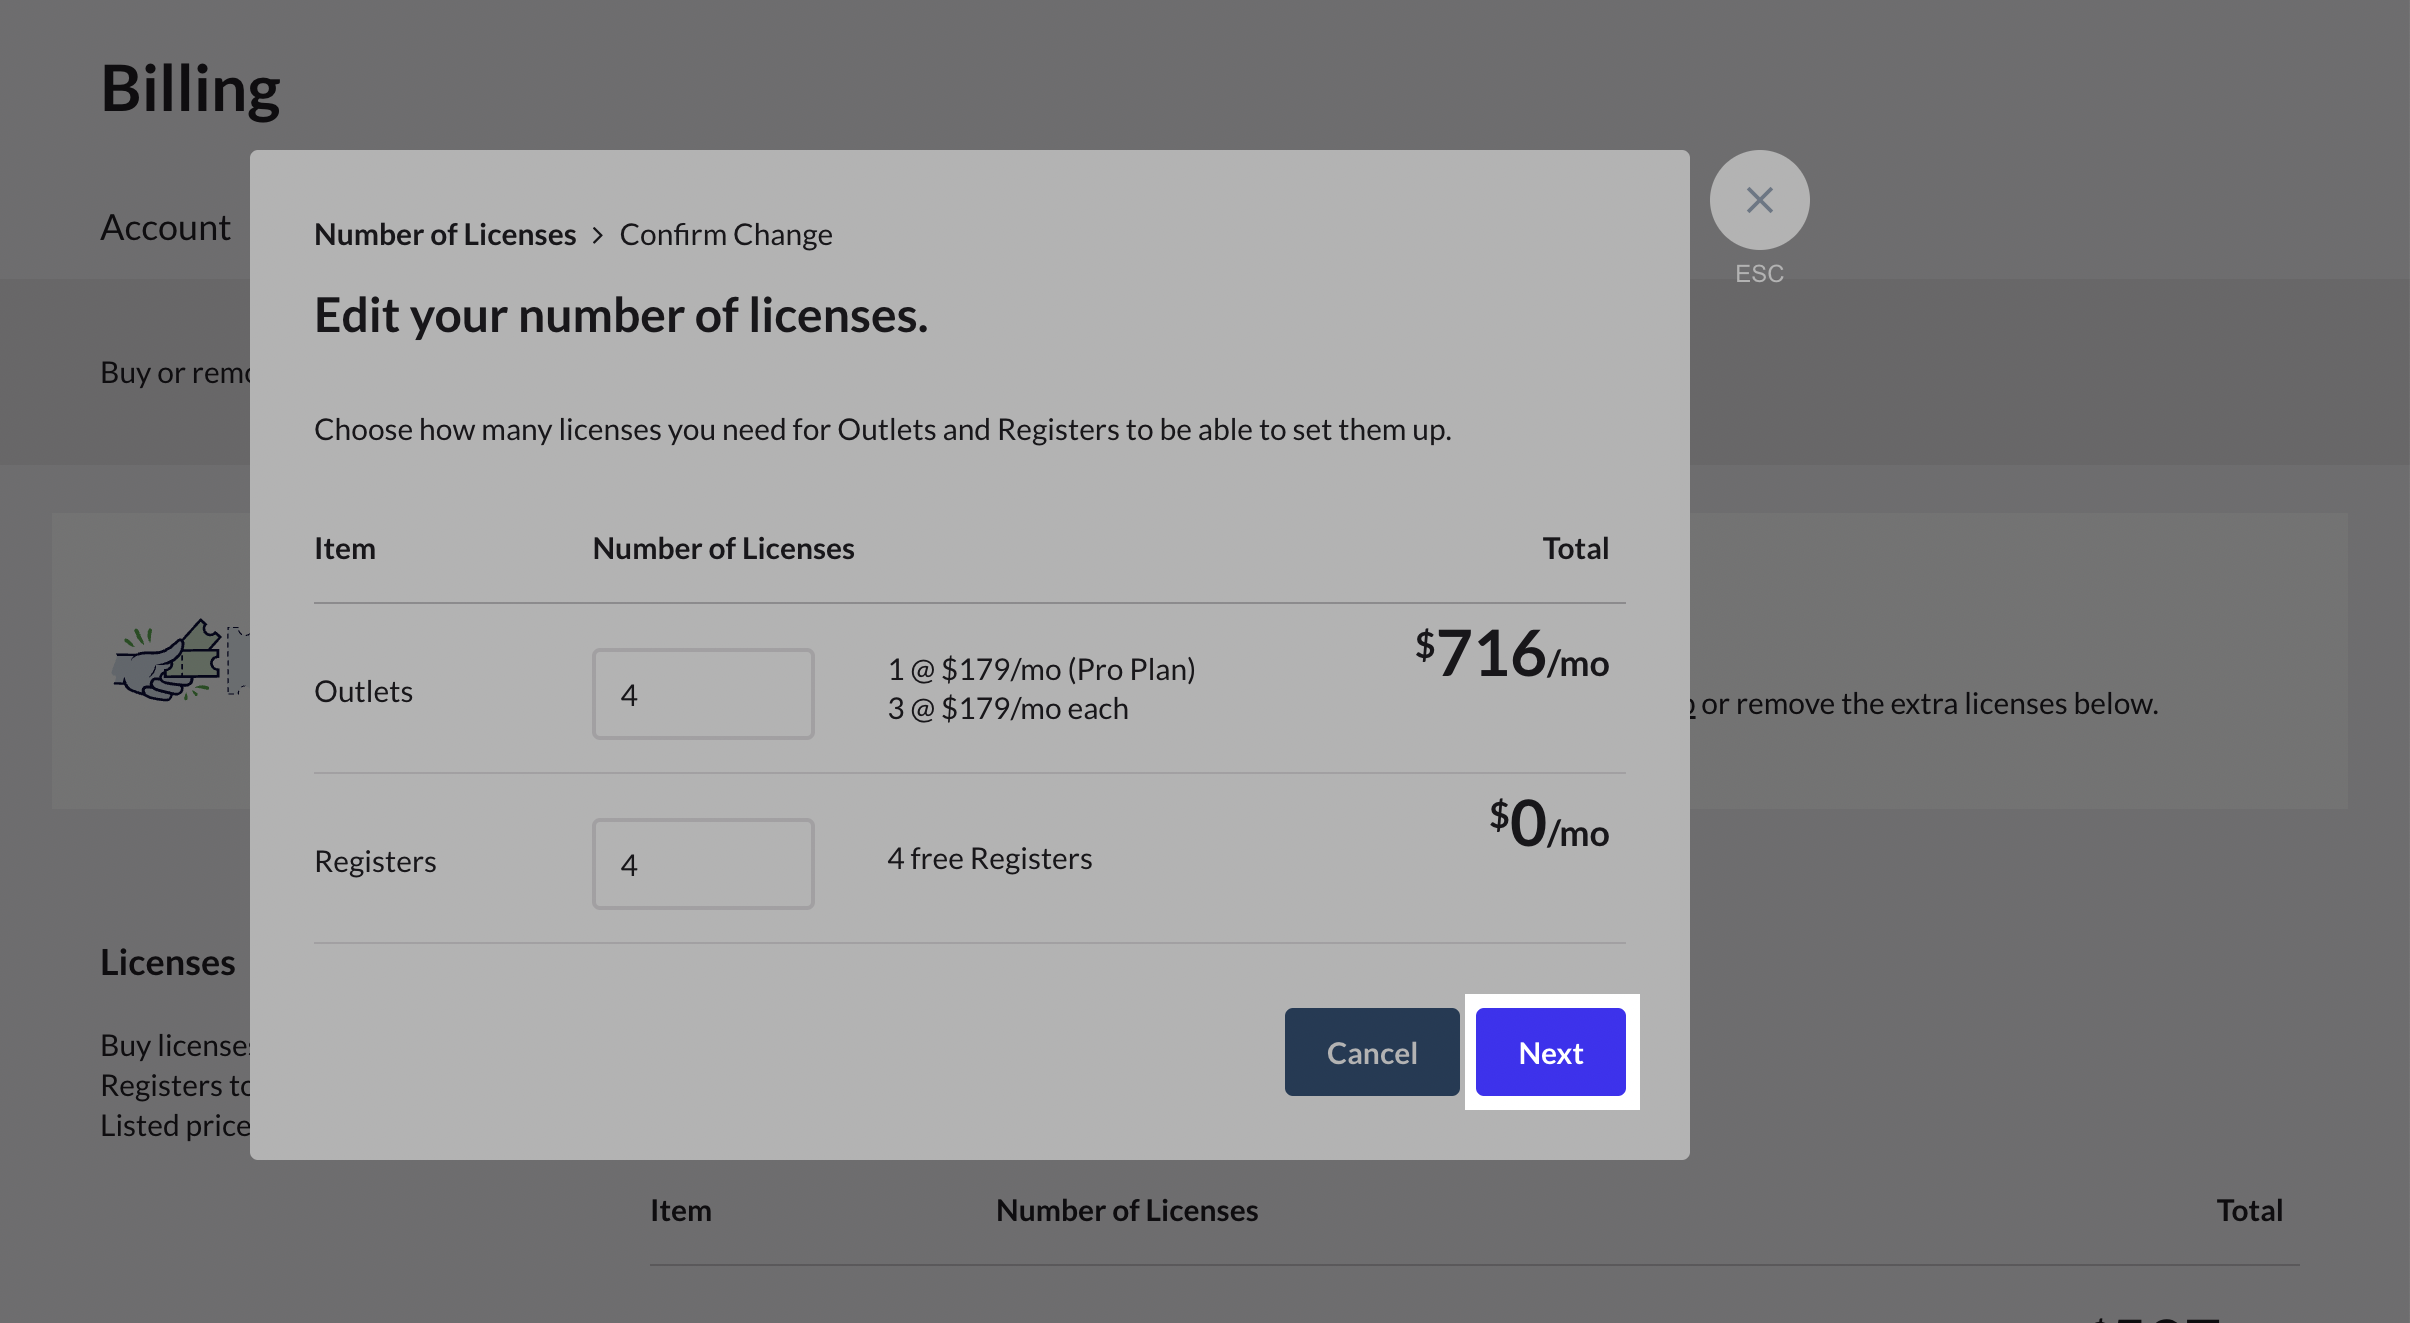The image size is (2410, 1323).
Task: Click the $716/mo Outlets total
Action: tap(1511, 655)
